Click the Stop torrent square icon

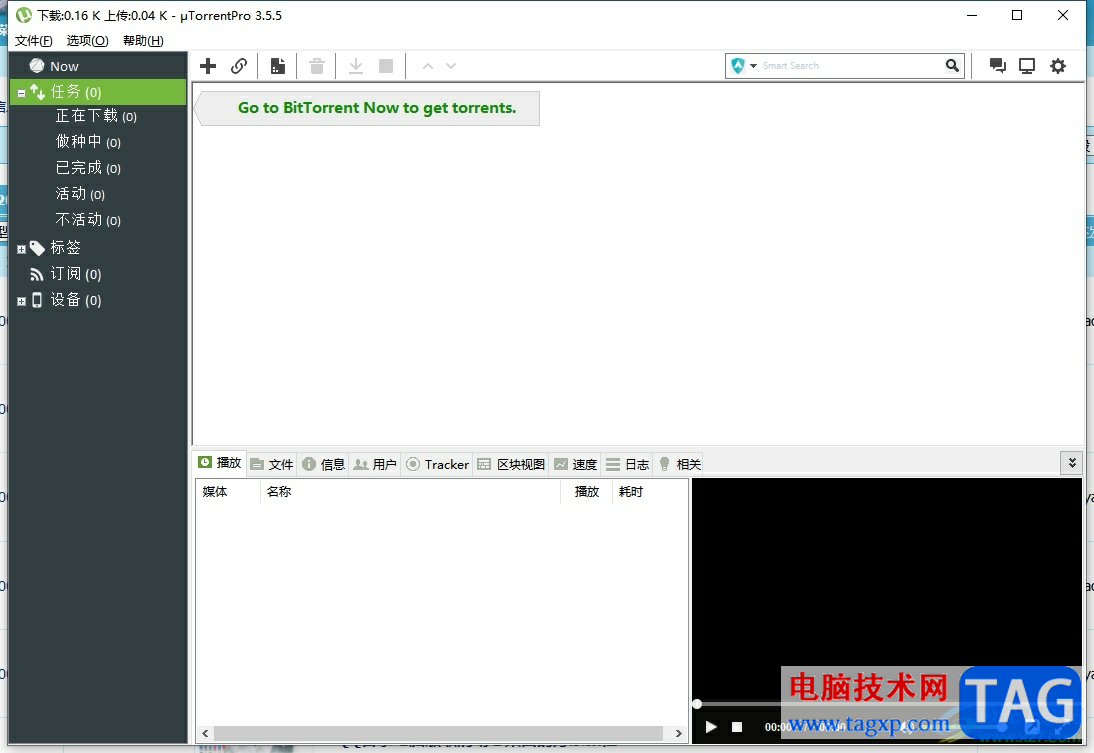(x=386, y=66)
